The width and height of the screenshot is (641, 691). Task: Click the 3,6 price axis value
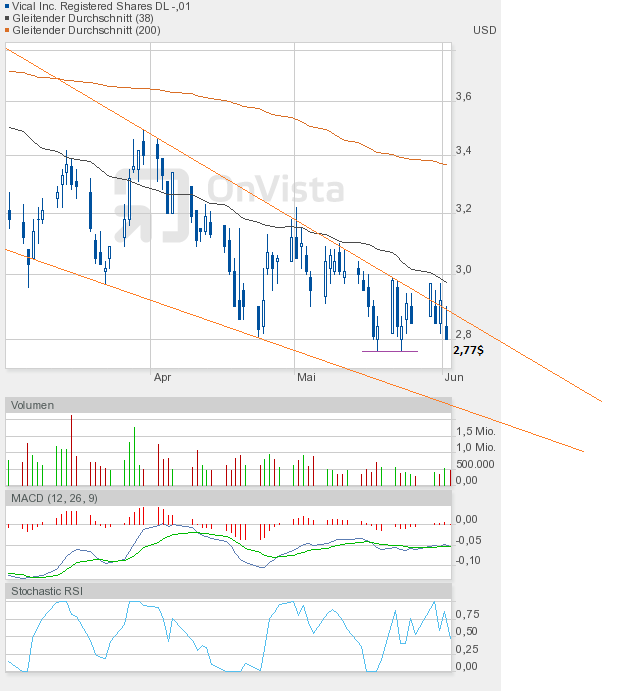coord(463,97)
